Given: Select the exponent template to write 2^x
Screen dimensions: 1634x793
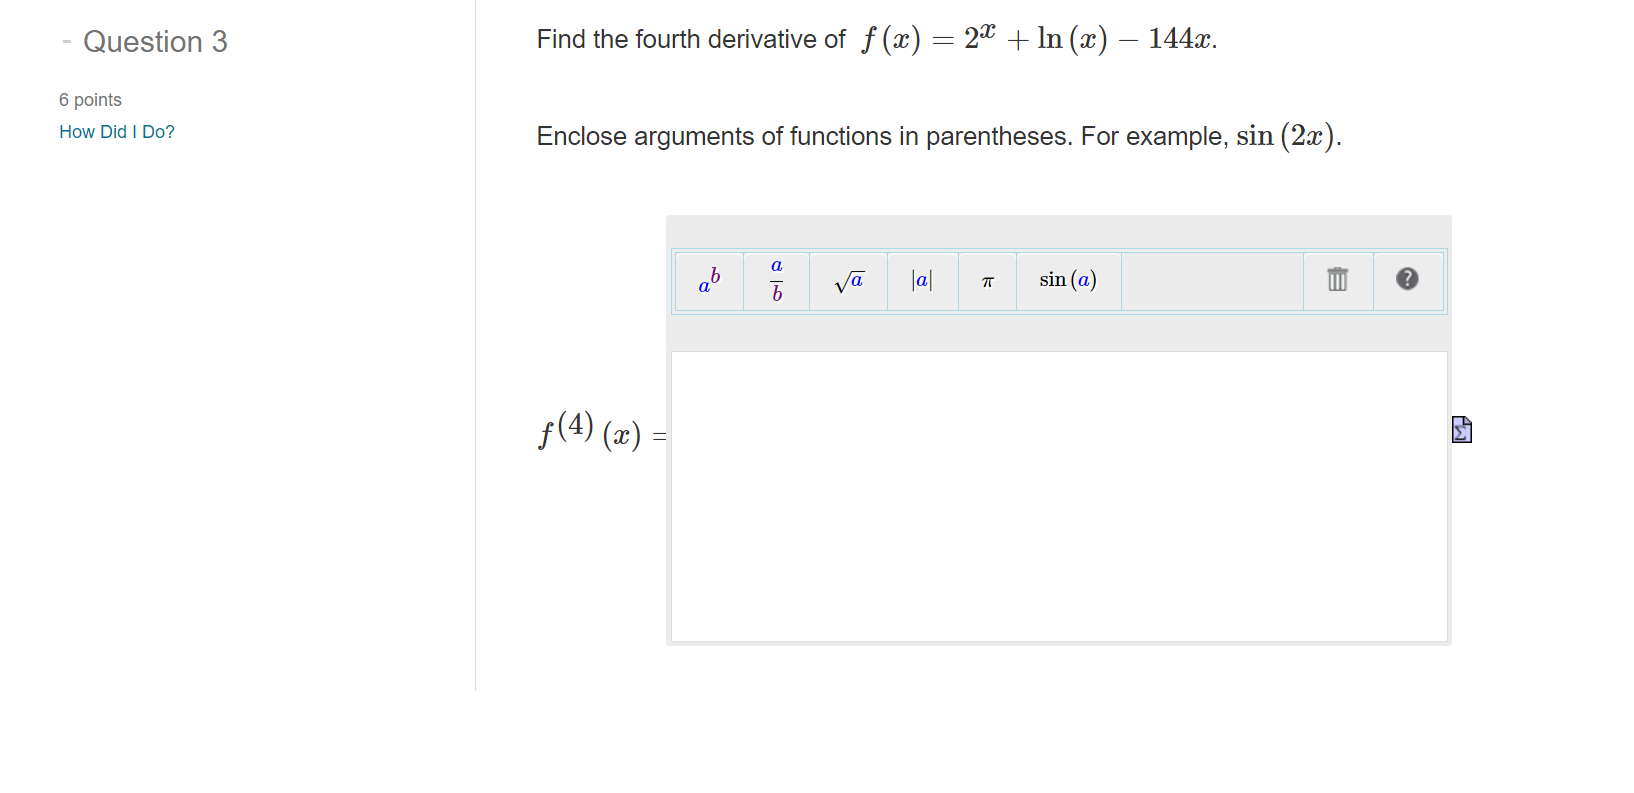Looking at the screenshot, I should [x=708, y=281].
